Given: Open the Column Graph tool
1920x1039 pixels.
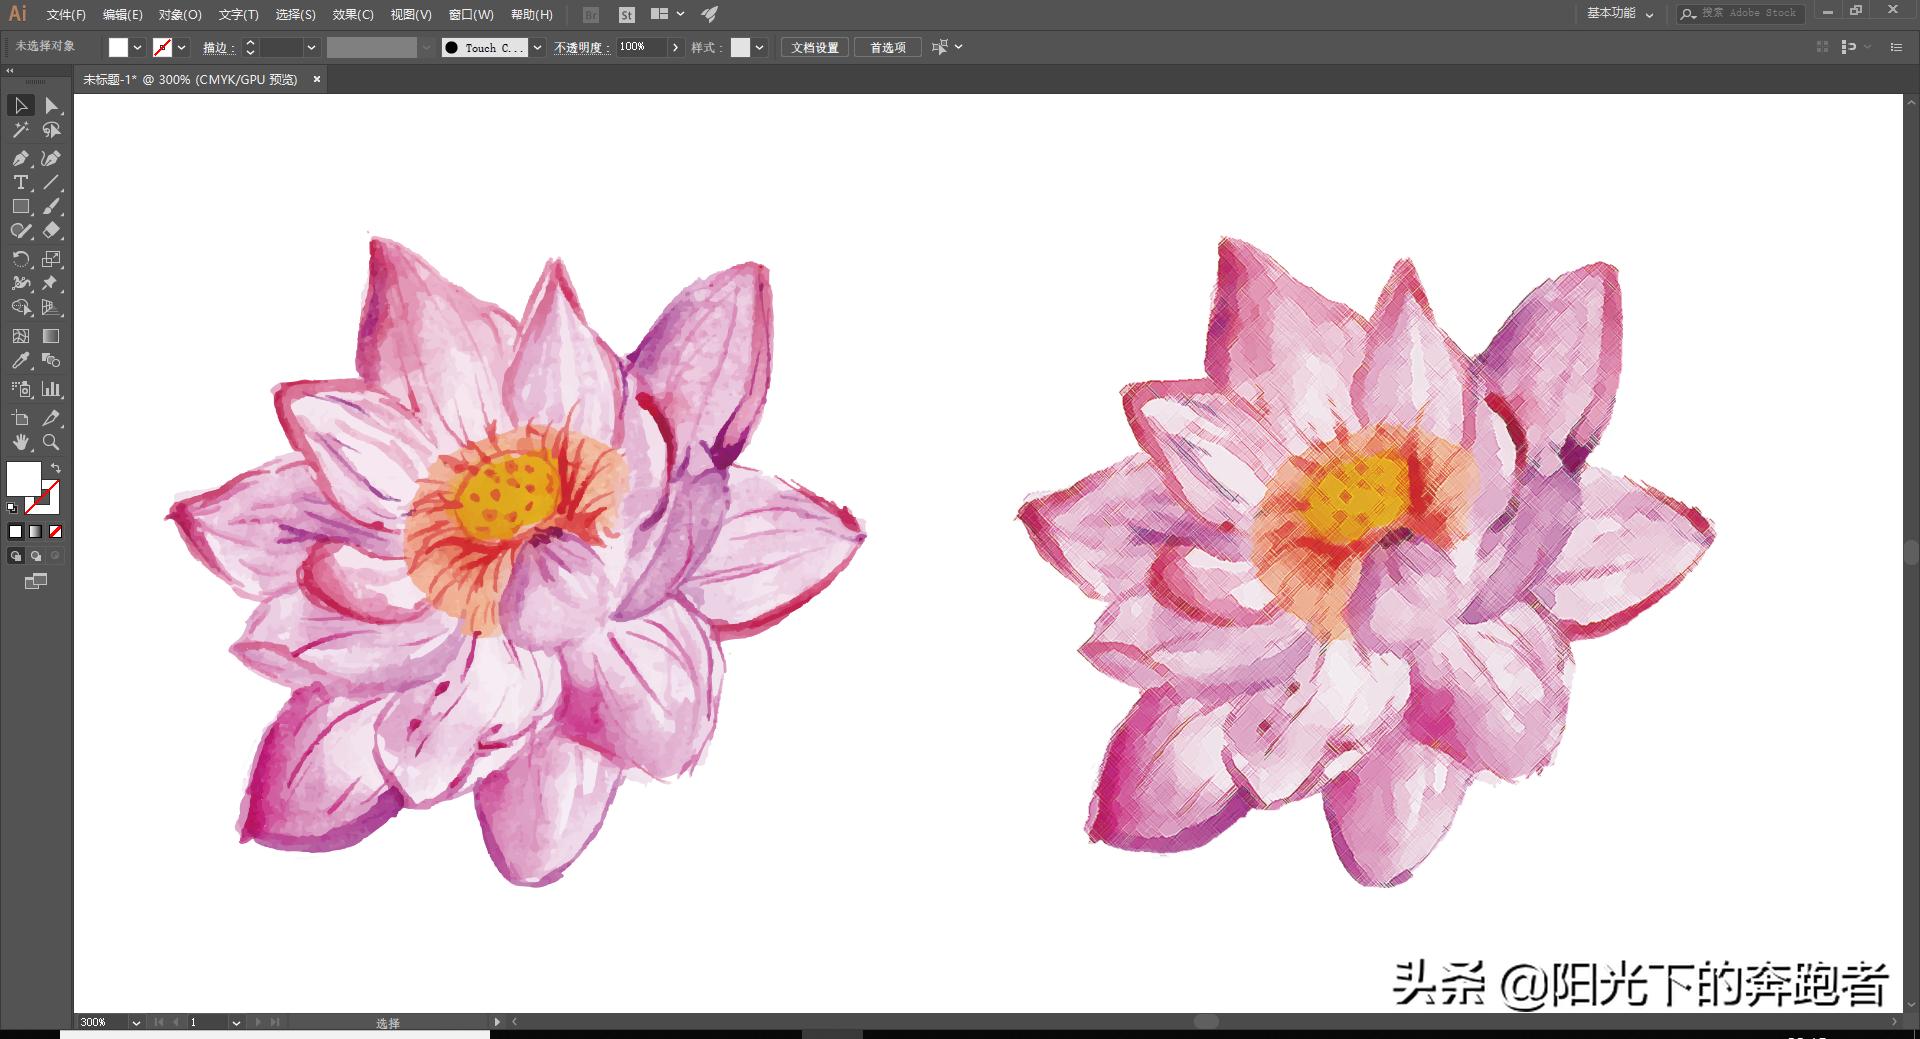Looking at the screenshot, I should coord(52,390).
